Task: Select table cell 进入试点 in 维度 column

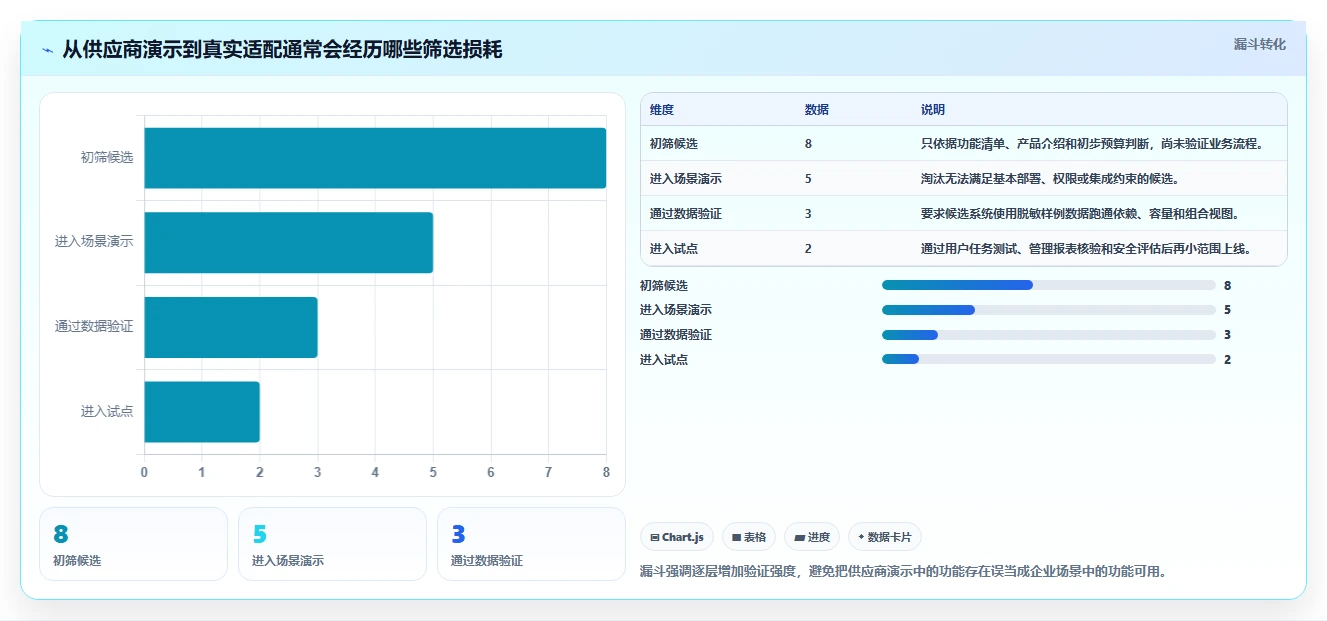Action: [x=674, y=249]
